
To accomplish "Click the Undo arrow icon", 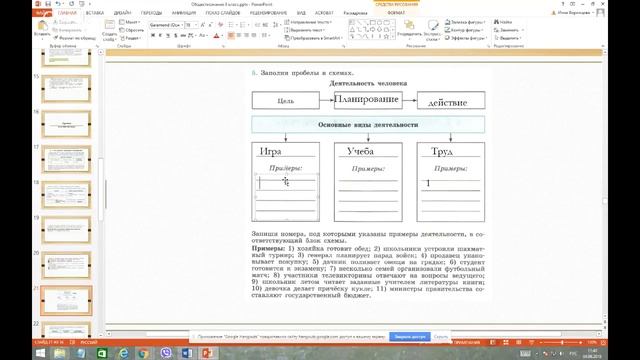I will [x=58, y=4].
